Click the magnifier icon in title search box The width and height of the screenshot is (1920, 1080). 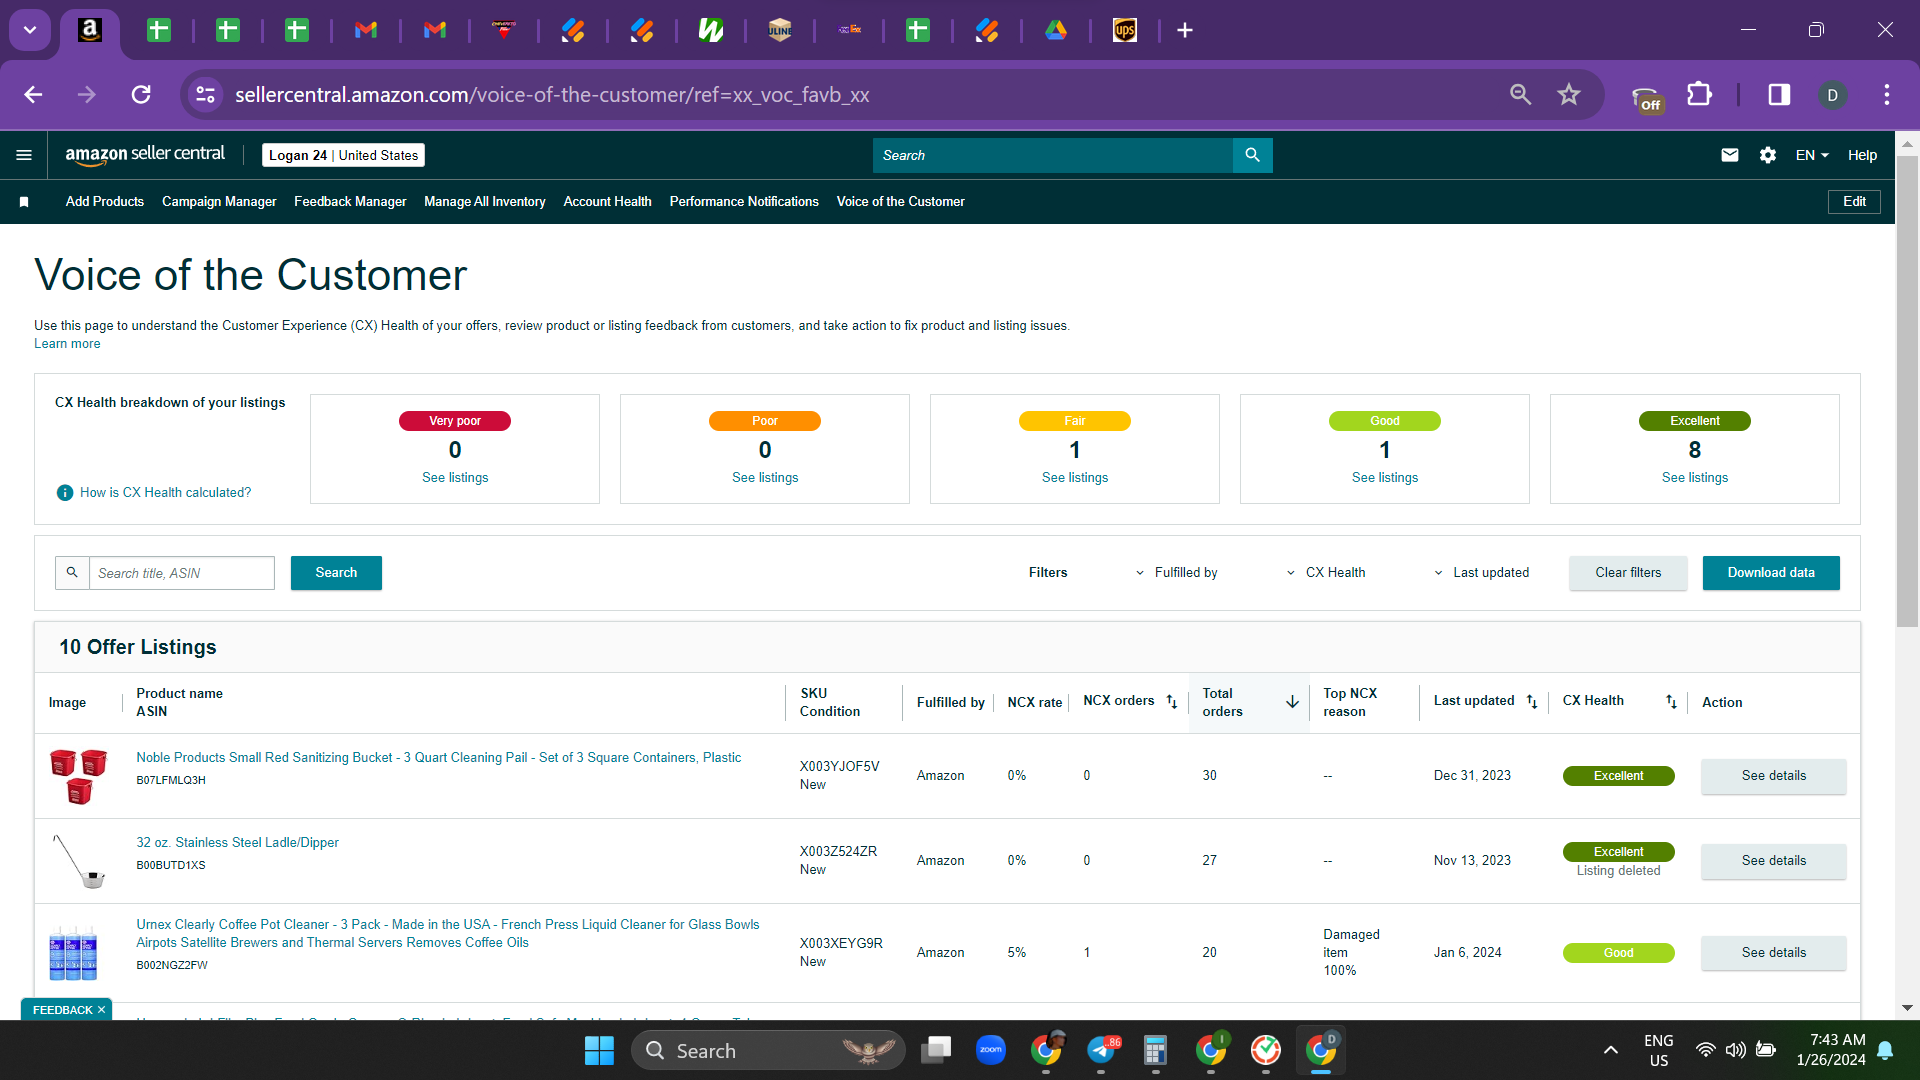72,573
